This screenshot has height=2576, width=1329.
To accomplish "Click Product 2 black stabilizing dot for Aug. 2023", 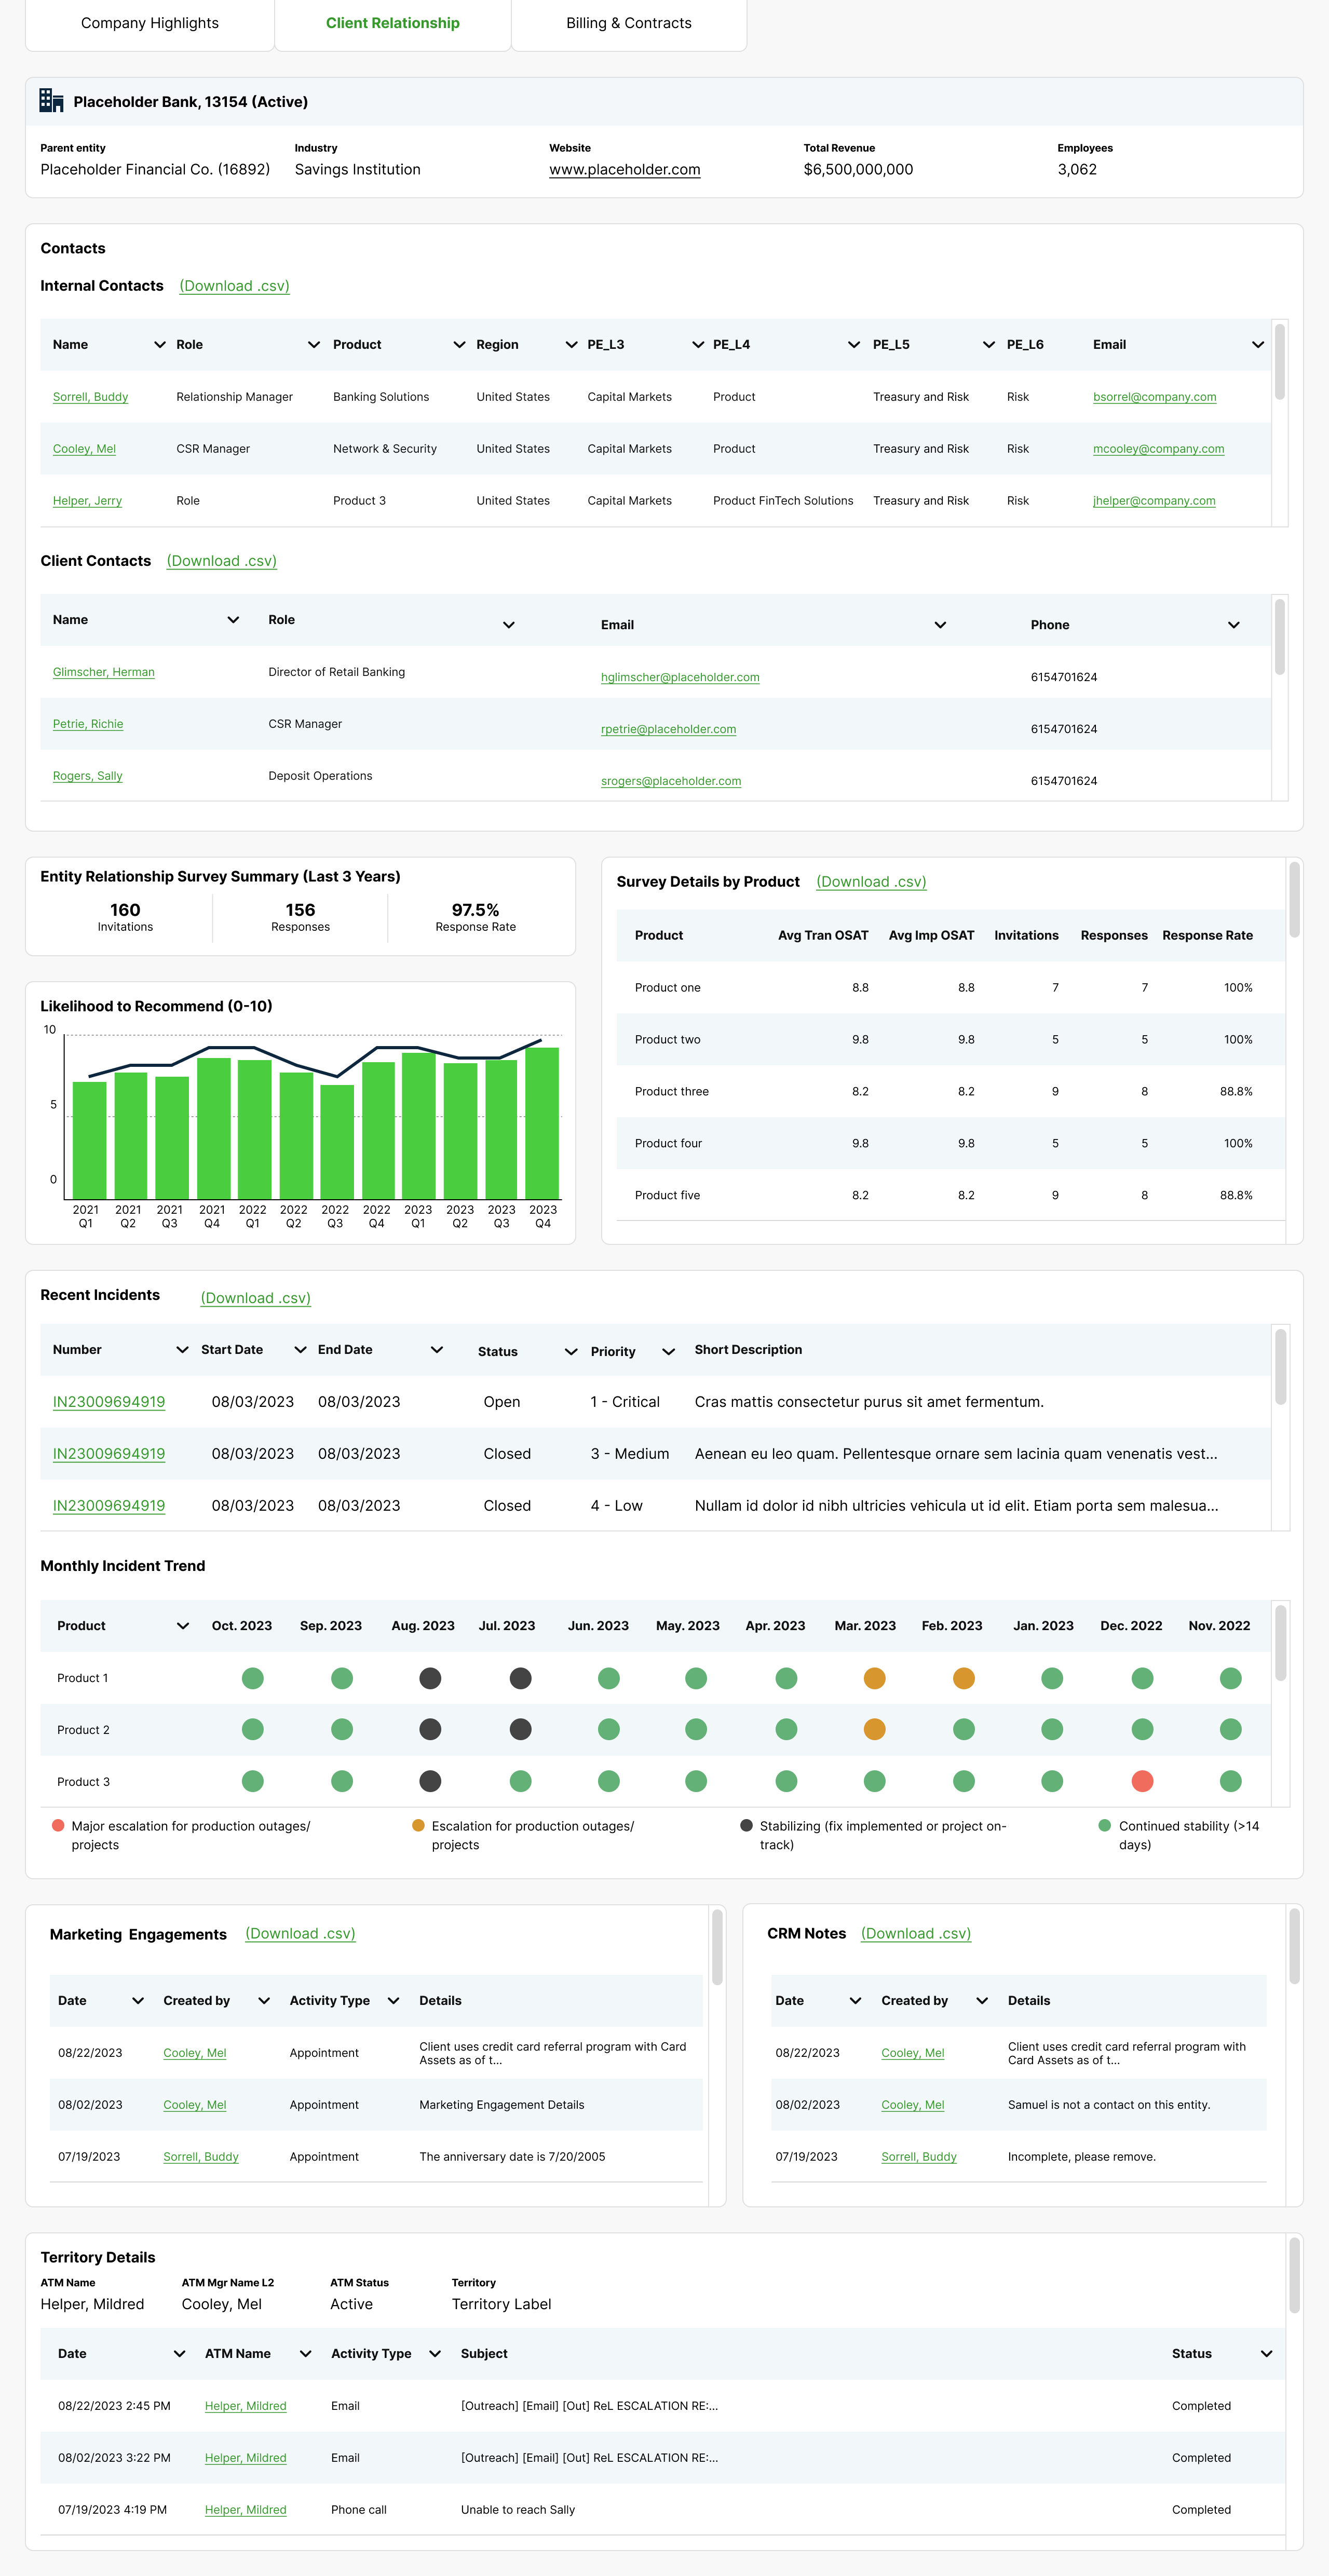I will tap(430, 1729).
